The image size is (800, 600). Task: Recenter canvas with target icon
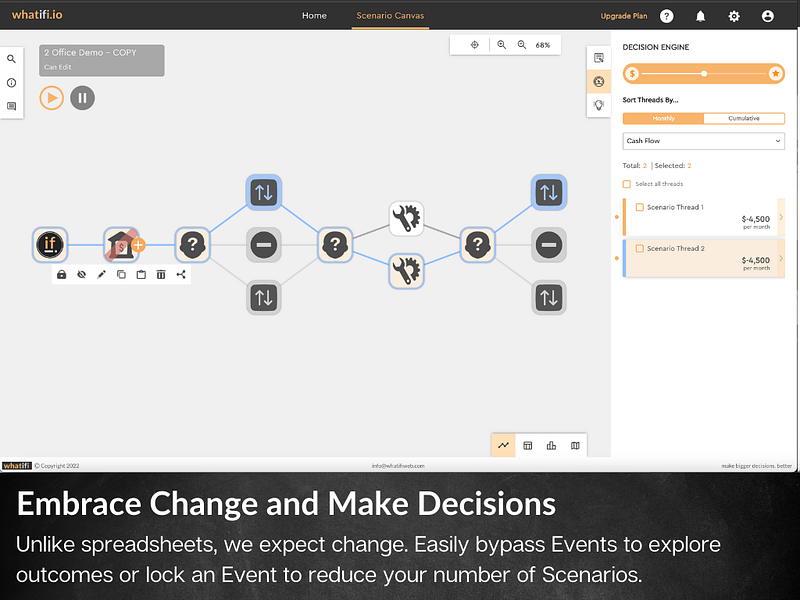[x=474, y=45]
